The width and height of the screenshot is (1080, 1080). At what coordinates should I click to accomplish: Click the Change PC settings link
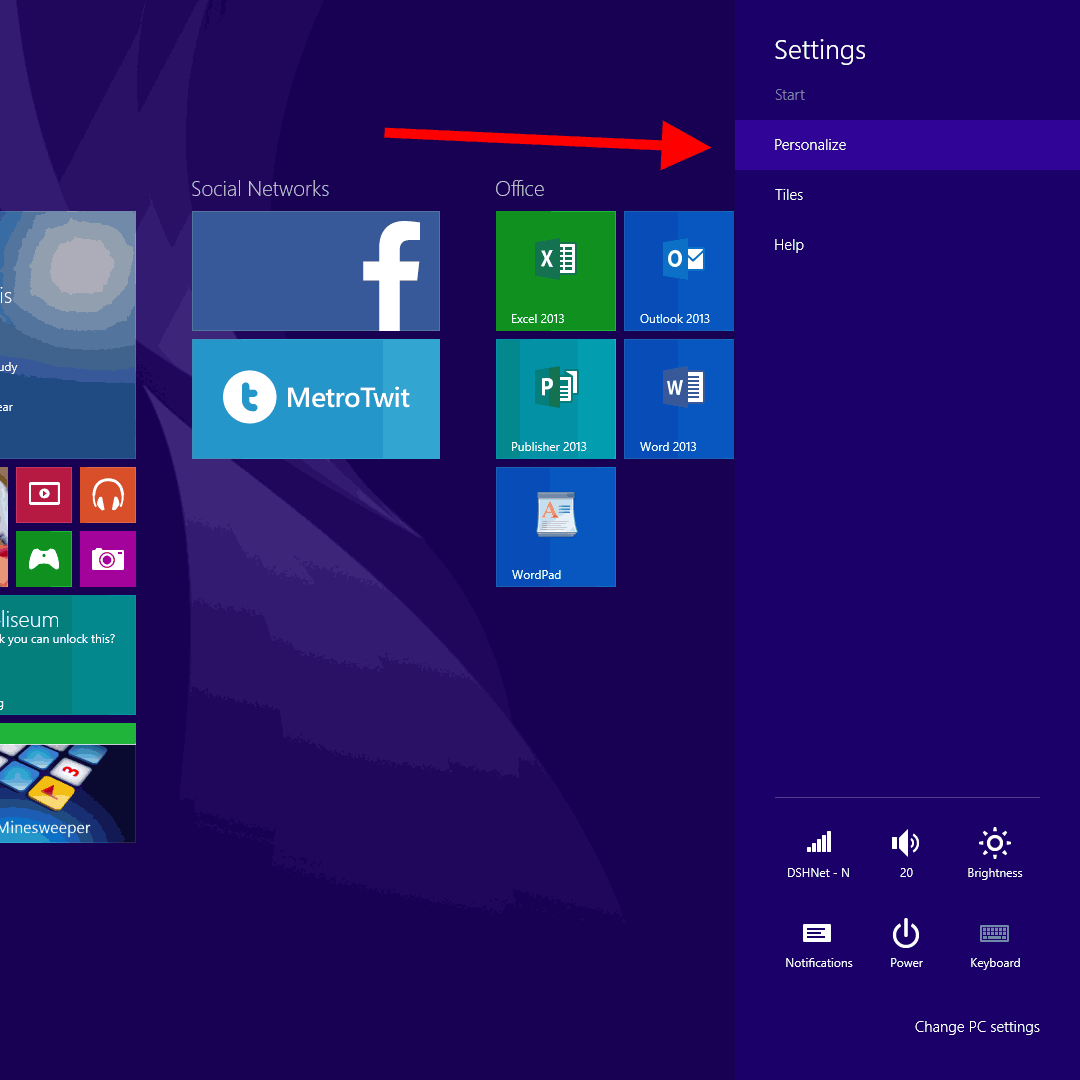point(976,1027)
